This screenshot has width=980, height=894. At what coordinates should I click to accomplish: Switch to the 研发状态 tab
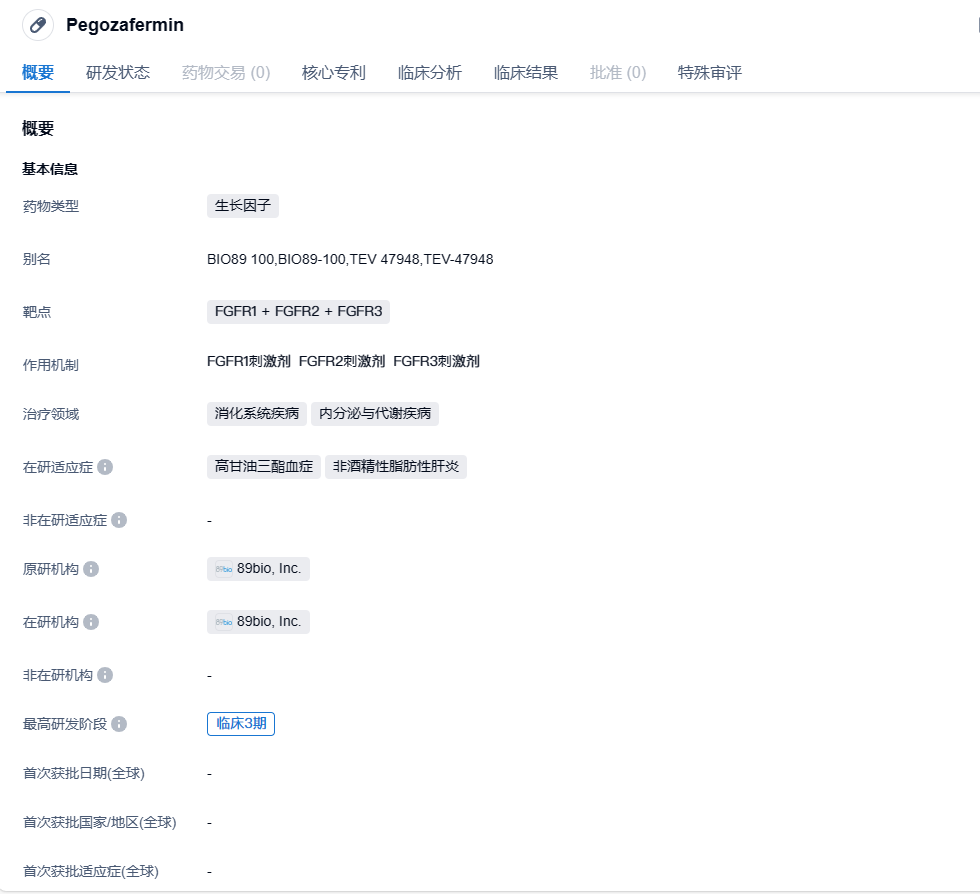coord(118,73)
